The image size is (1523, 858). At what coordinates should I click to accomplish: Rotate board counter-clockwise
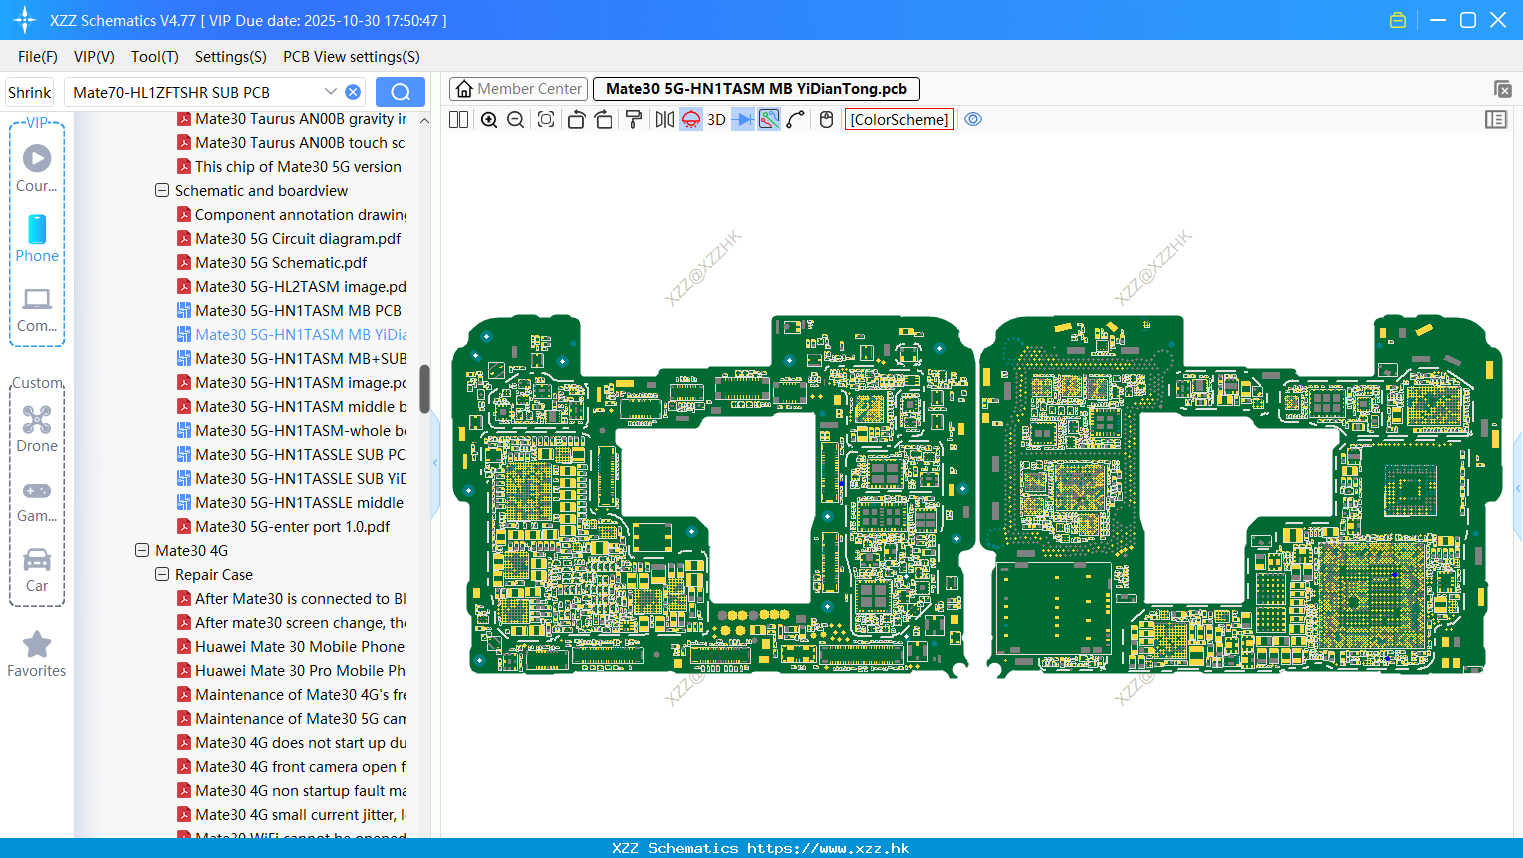pos(576,119)
